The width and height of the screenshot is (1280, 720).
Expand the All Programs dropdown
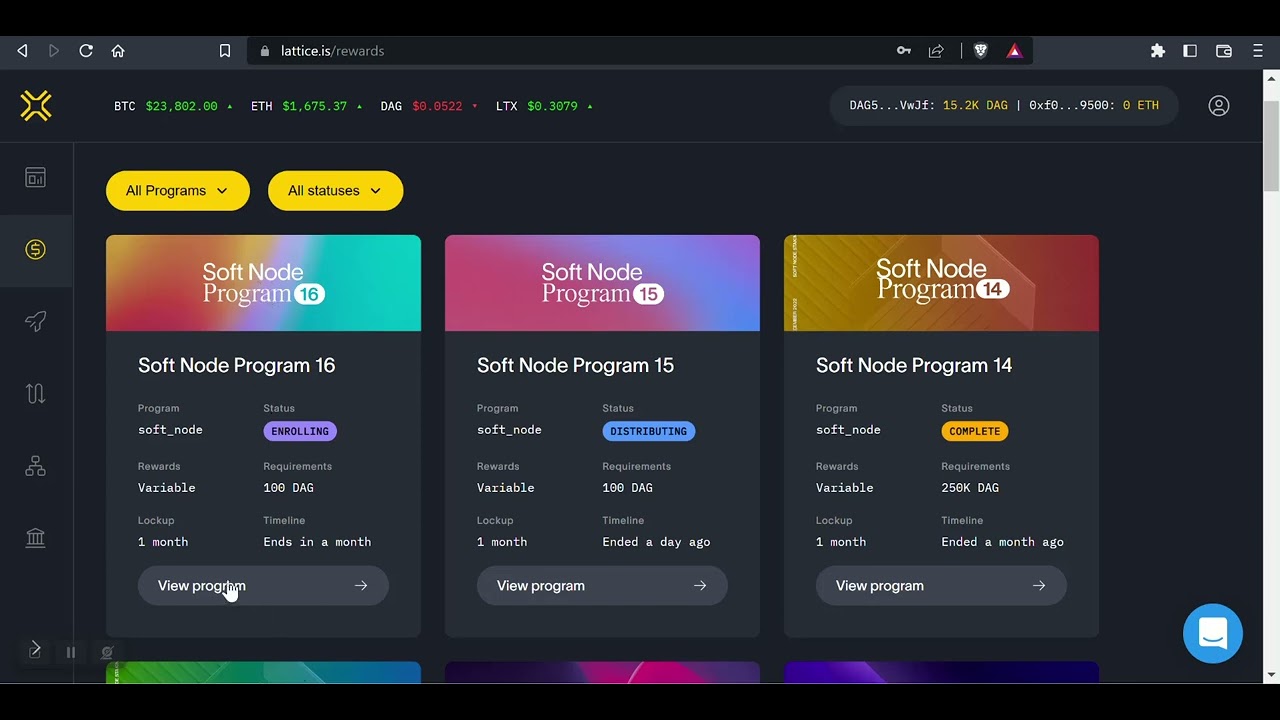coord(178,191)
